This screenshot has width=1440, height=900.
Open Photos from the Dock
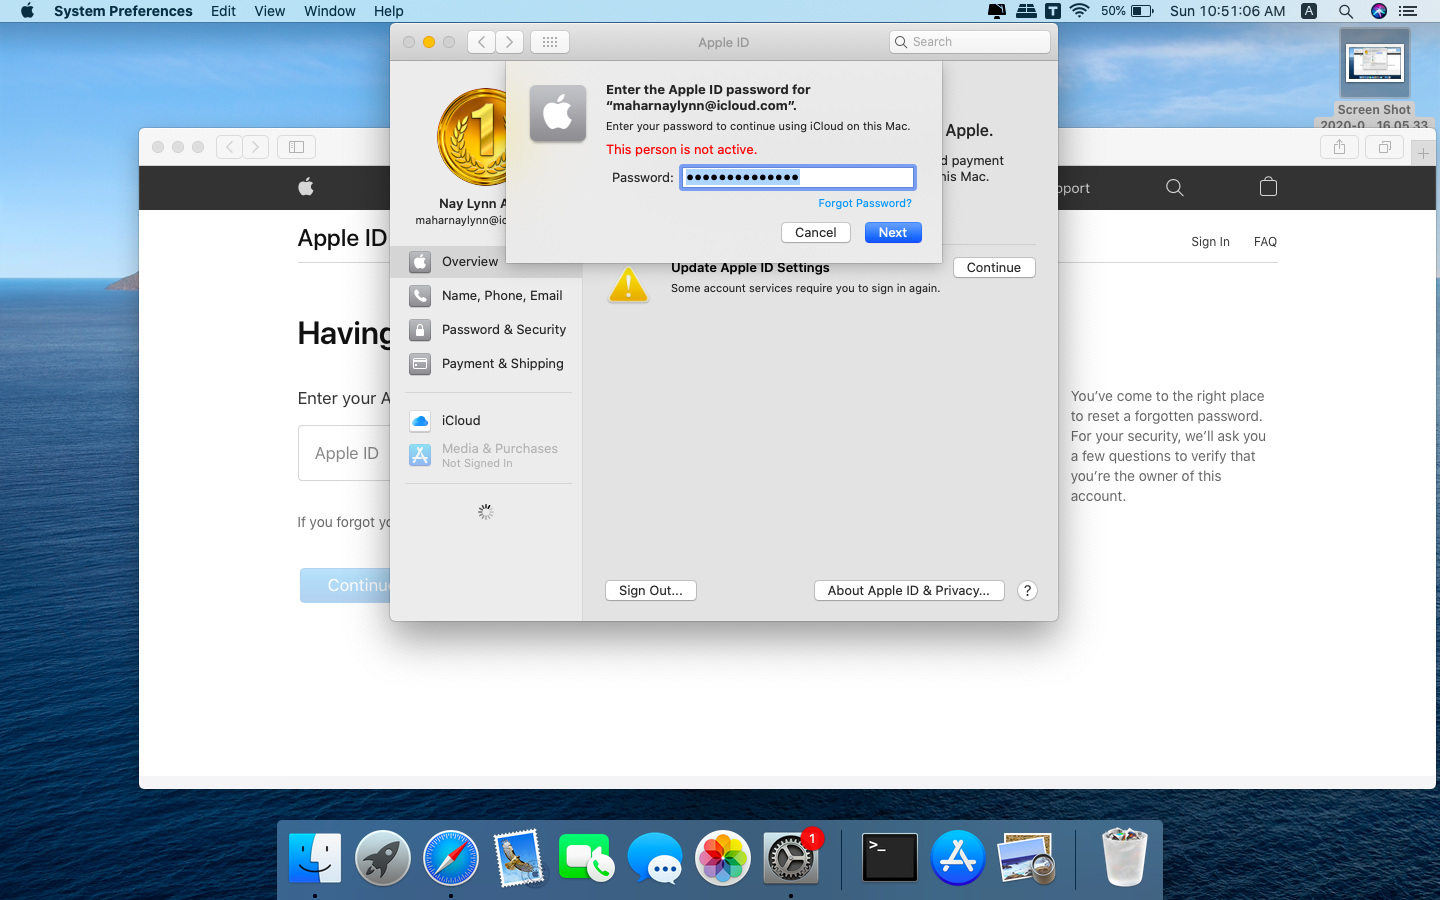(722, 858)
